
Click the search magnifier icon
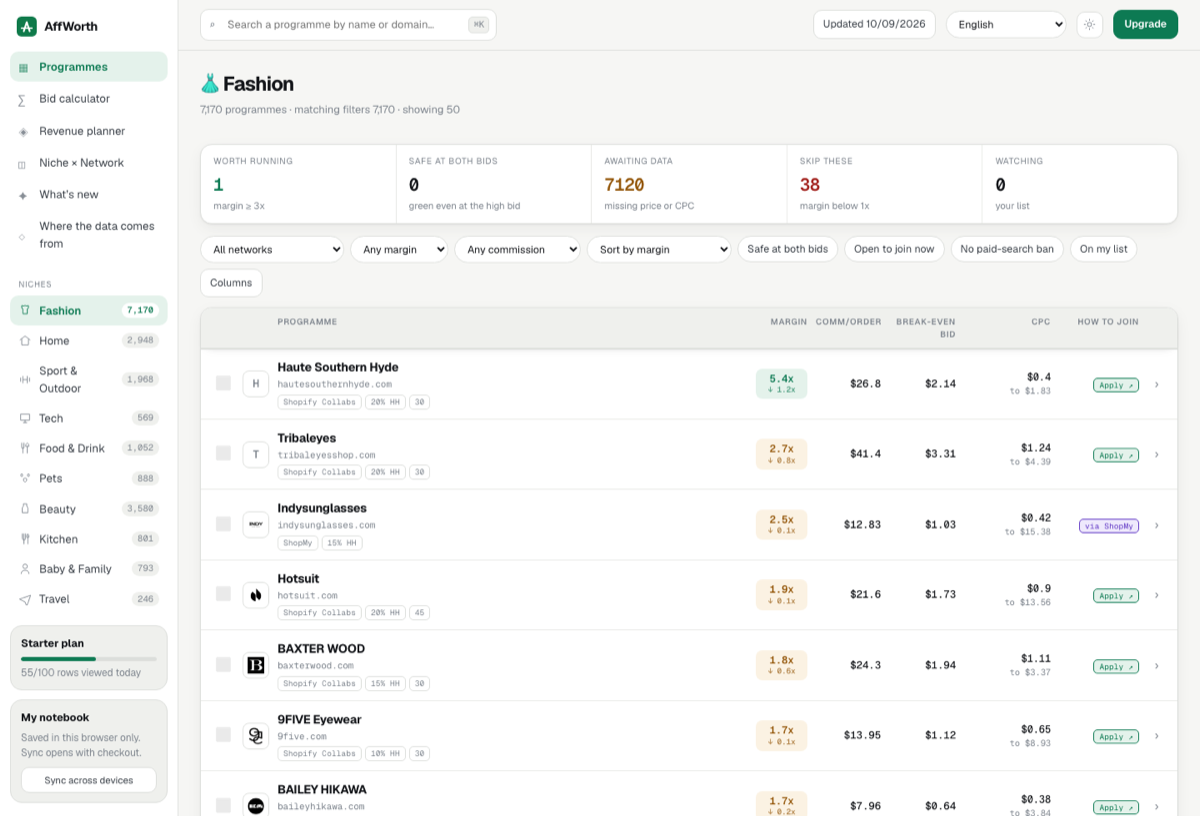[x=213, y=25]
